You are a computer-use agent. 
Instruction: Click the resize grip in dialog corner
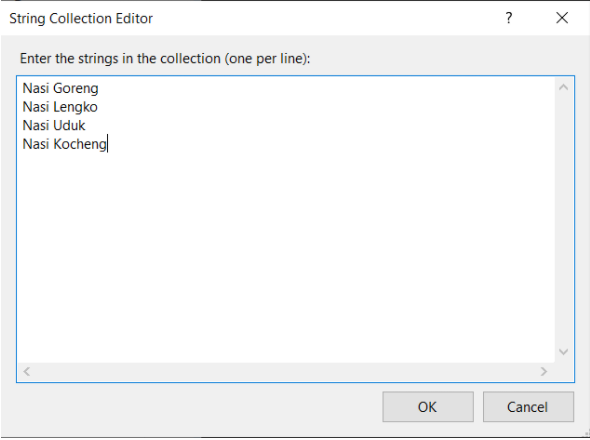coord(586,434)
